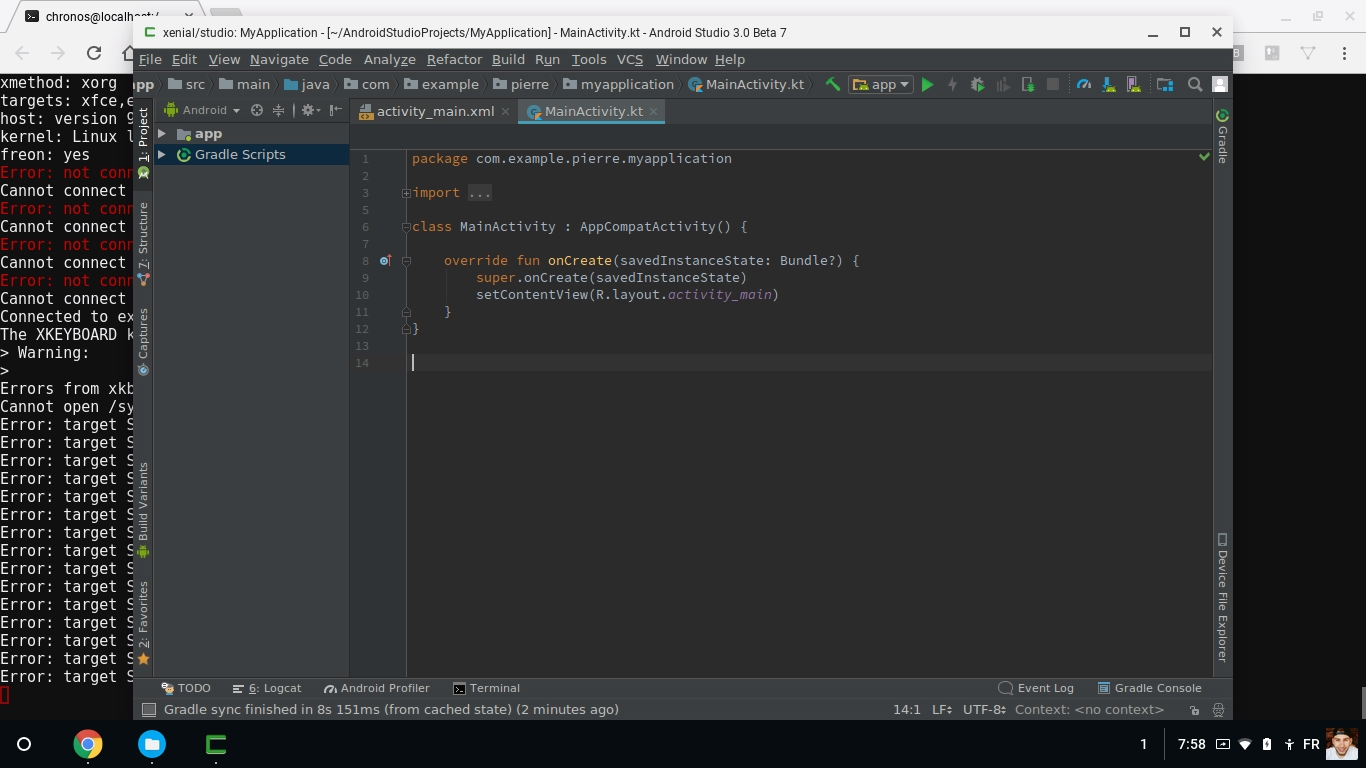Stop the running application

1052,84
